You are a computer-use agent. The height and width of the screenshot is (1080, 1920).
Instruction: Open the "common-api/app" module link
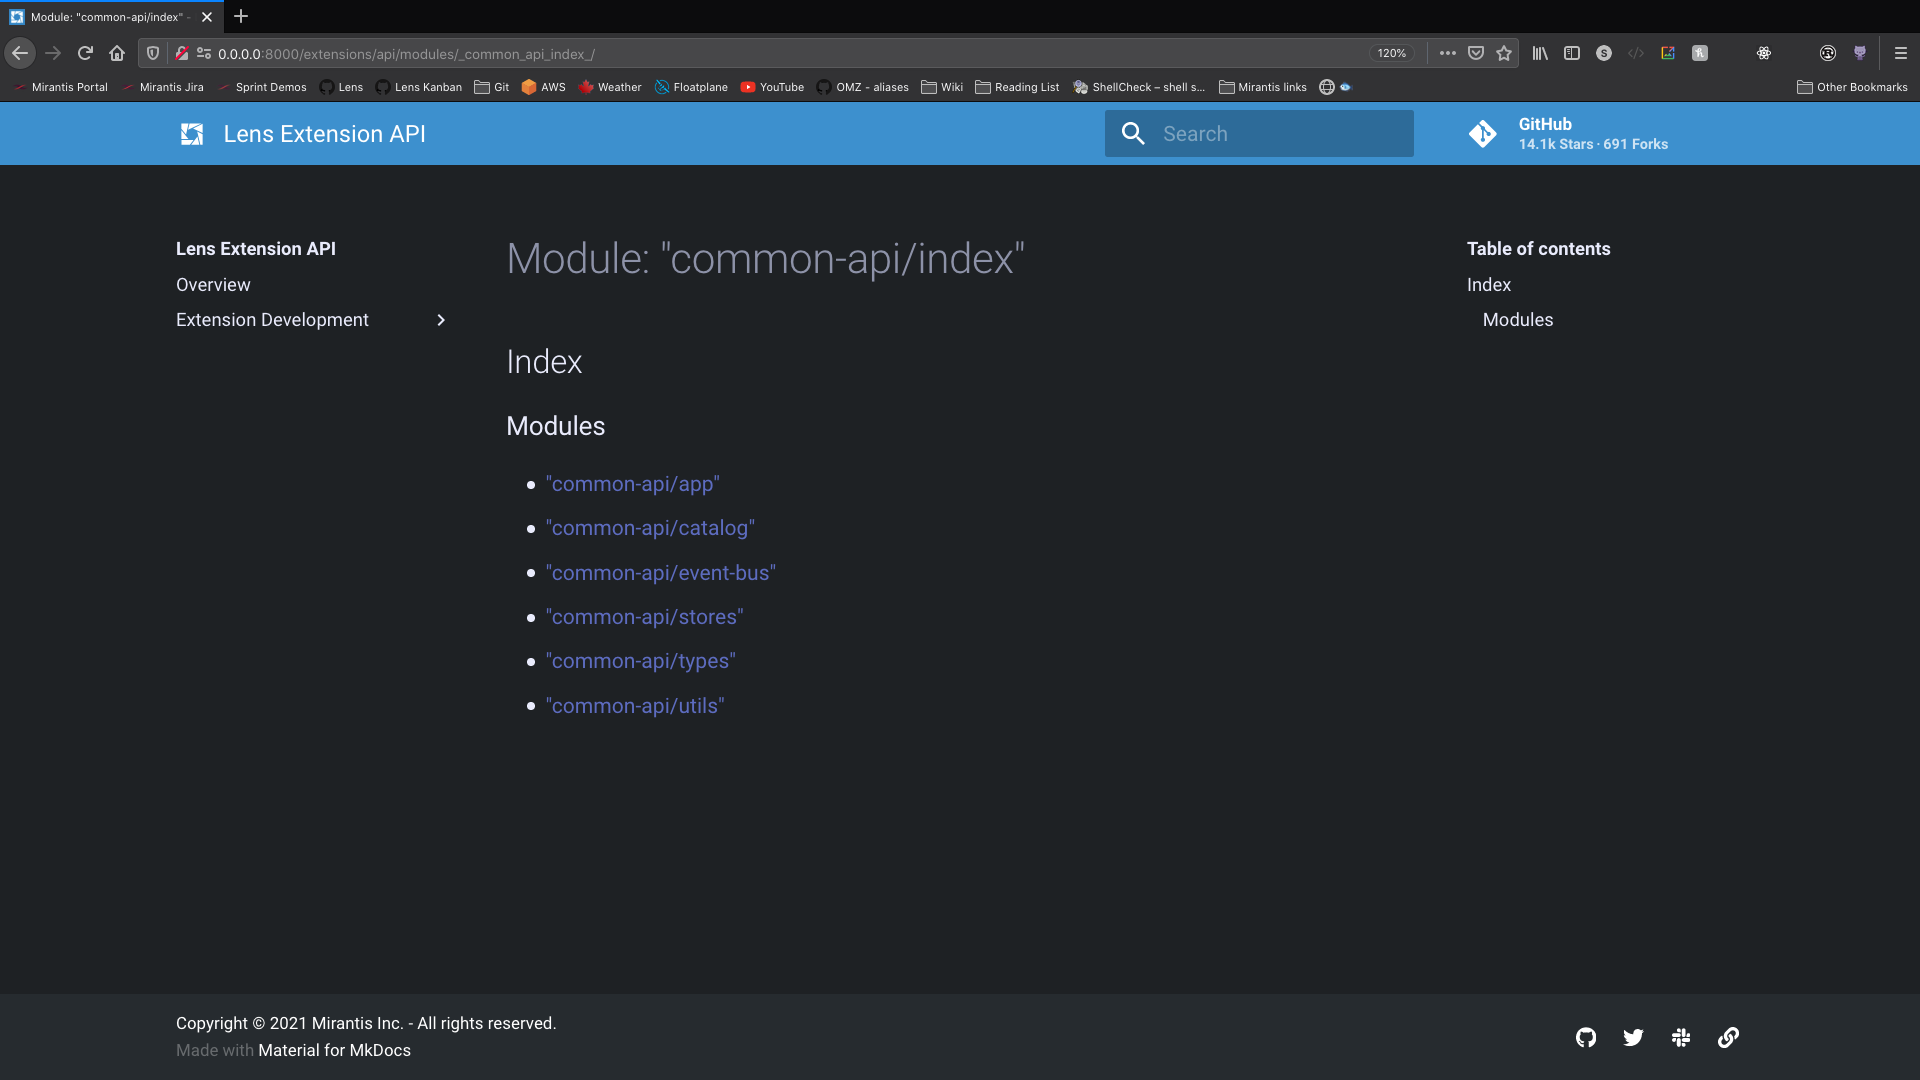[633, 484]
